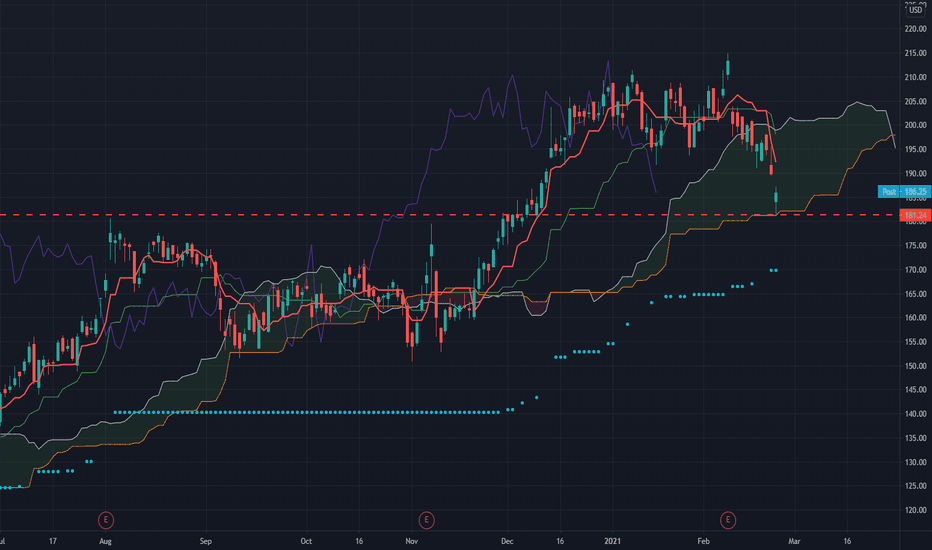Click the 130.00 price axis label
This screenshot has width=932, height=550.
tap(915, 462)
